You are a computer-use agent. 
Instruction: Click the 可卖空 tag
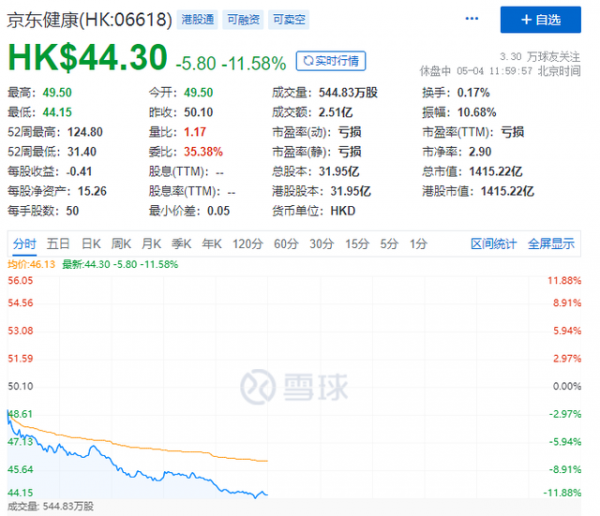click(x=289, y=20)
